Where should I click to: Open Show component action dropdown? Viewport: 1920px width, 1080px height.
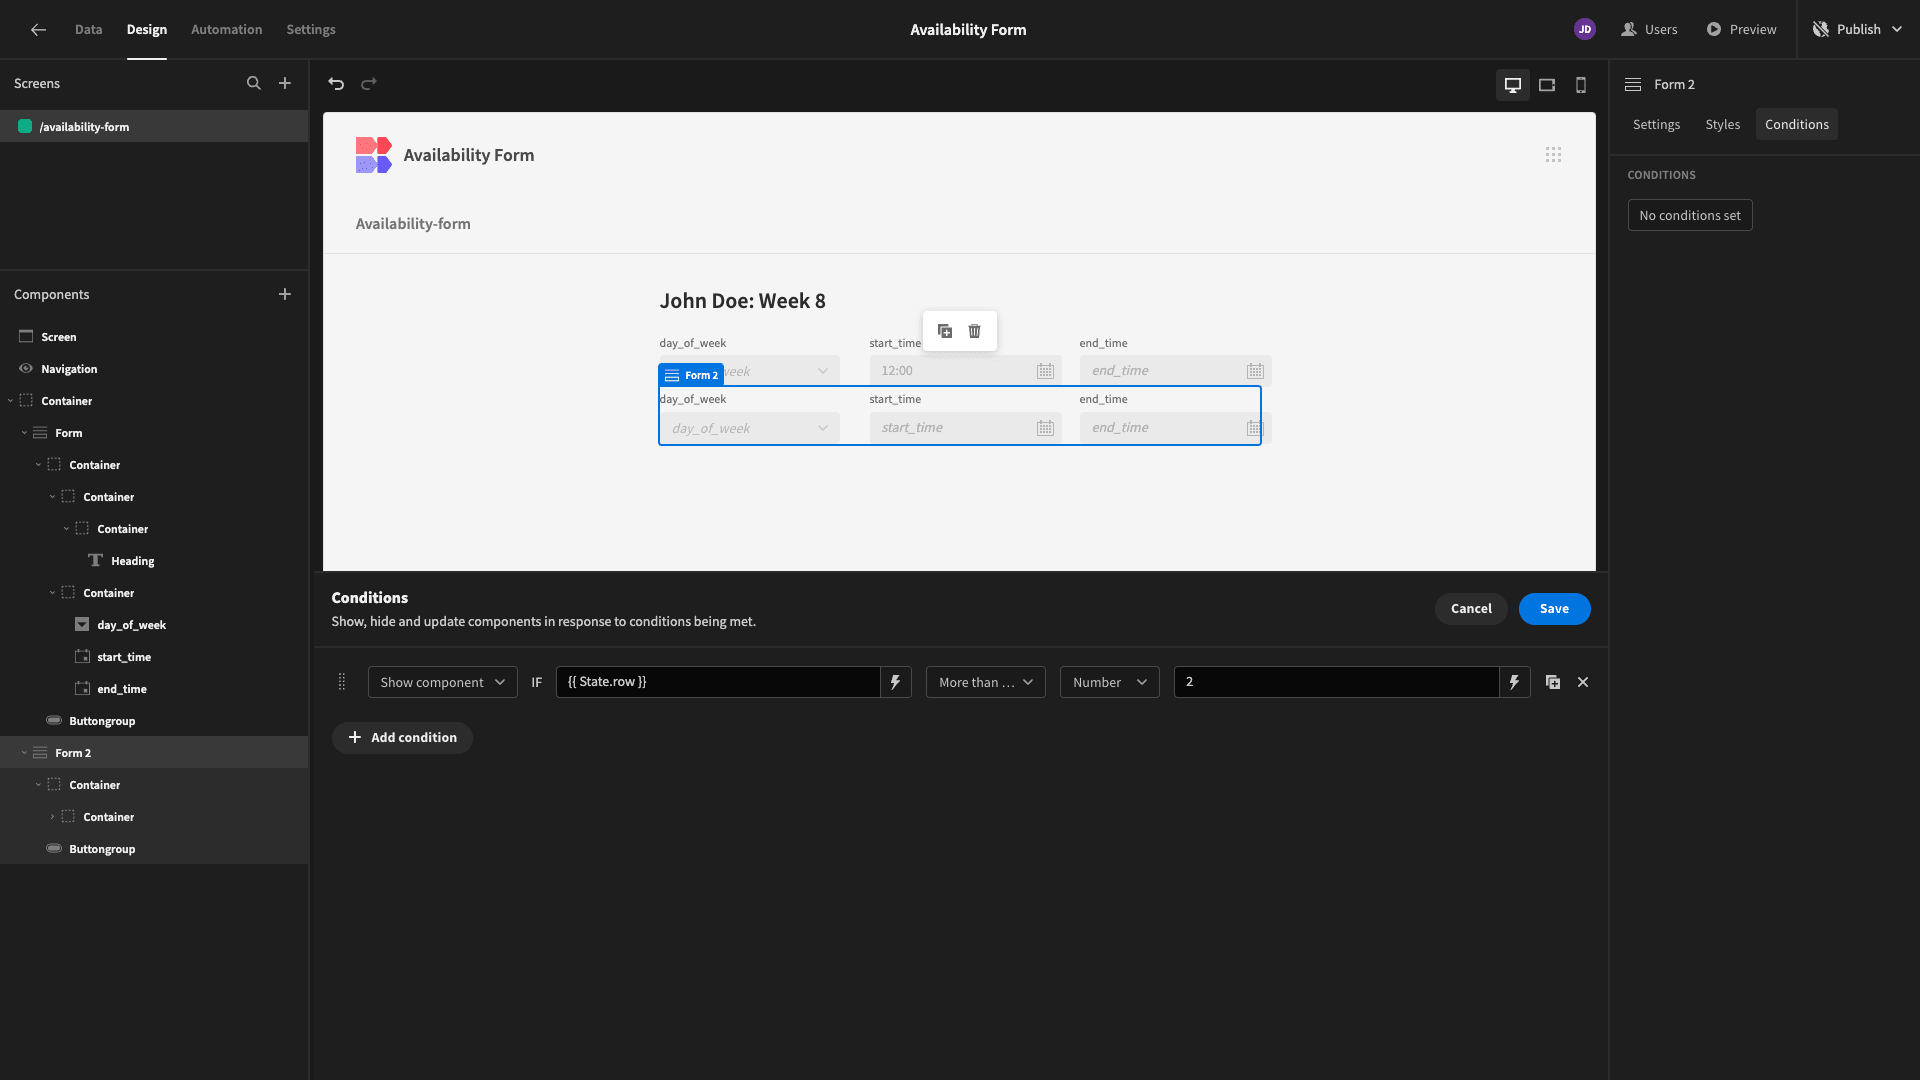click(x=443, y=682)
